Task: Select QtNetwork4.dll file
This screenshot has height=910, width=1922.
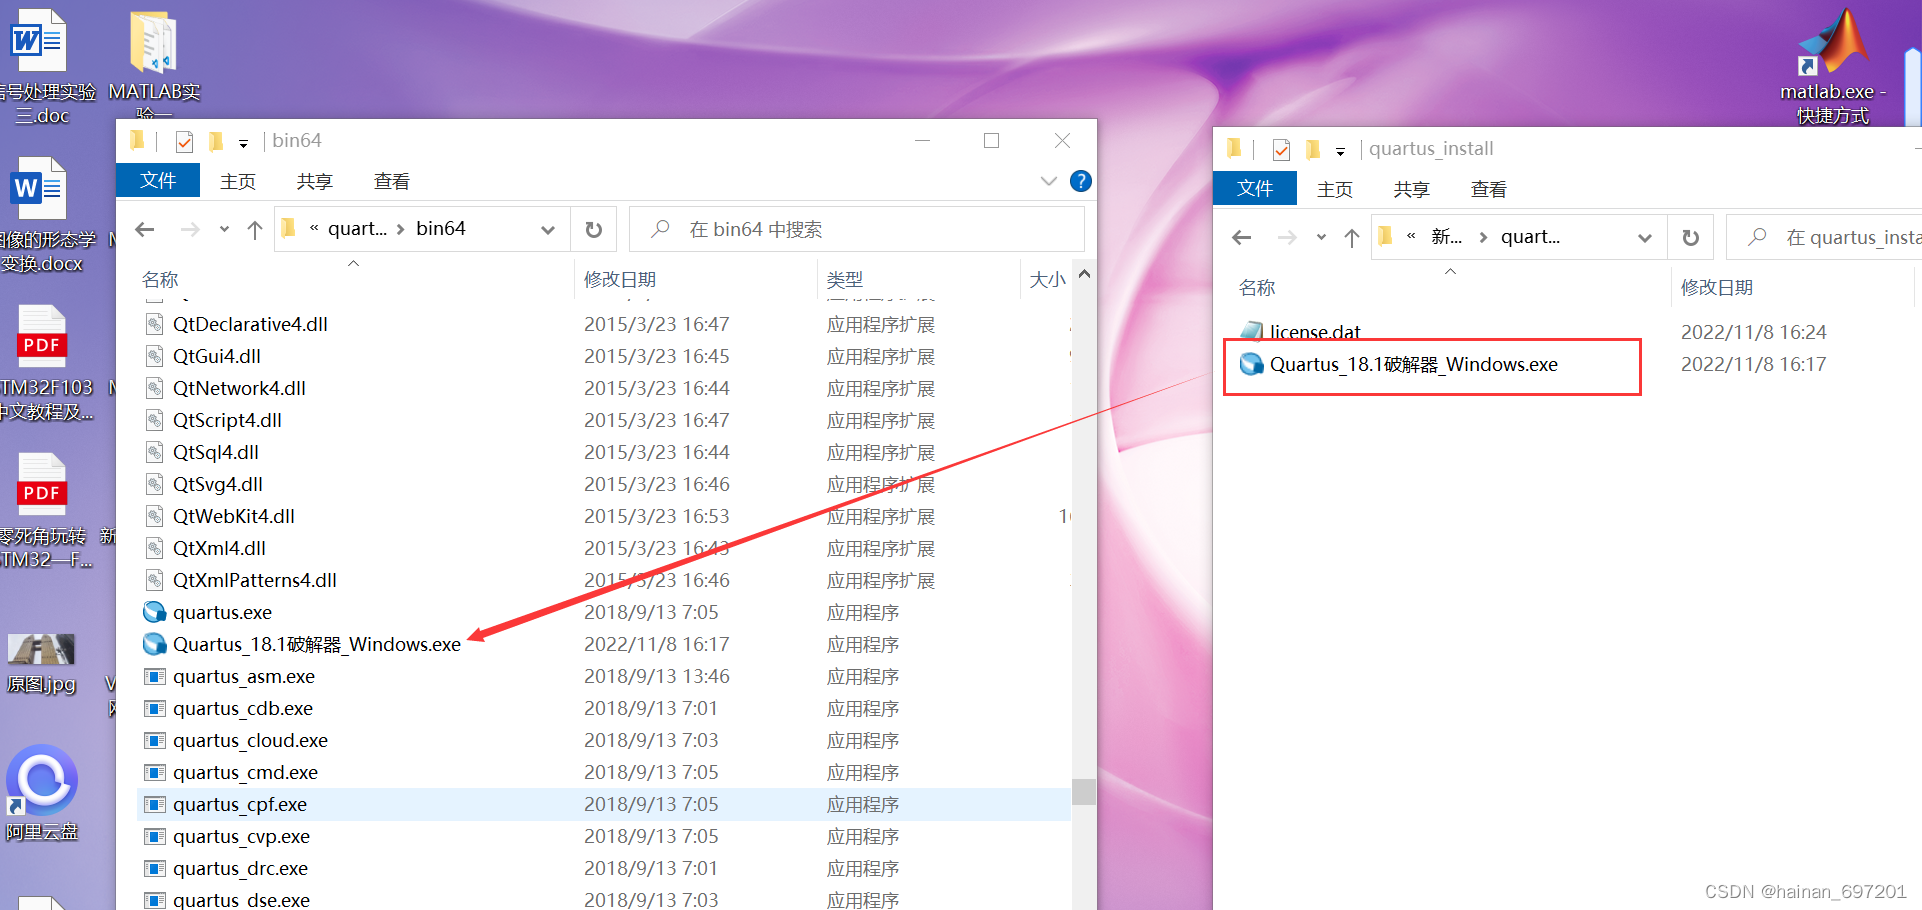Action: tap(239, 388)
